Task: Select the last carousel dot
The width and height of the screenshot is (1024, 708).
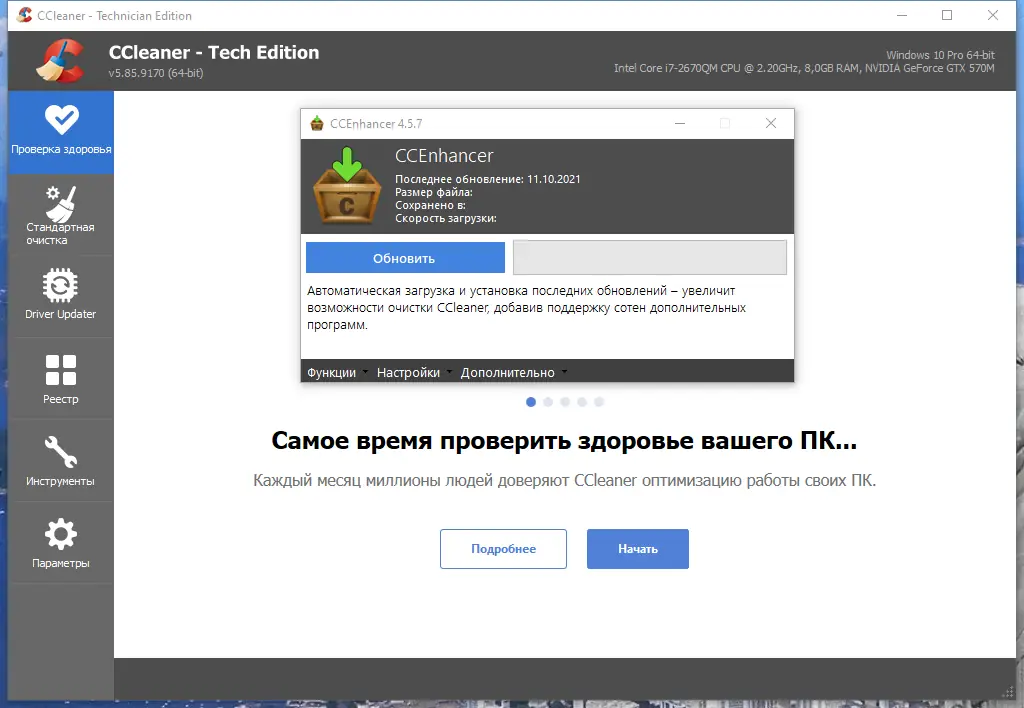Action: (599, 401)
